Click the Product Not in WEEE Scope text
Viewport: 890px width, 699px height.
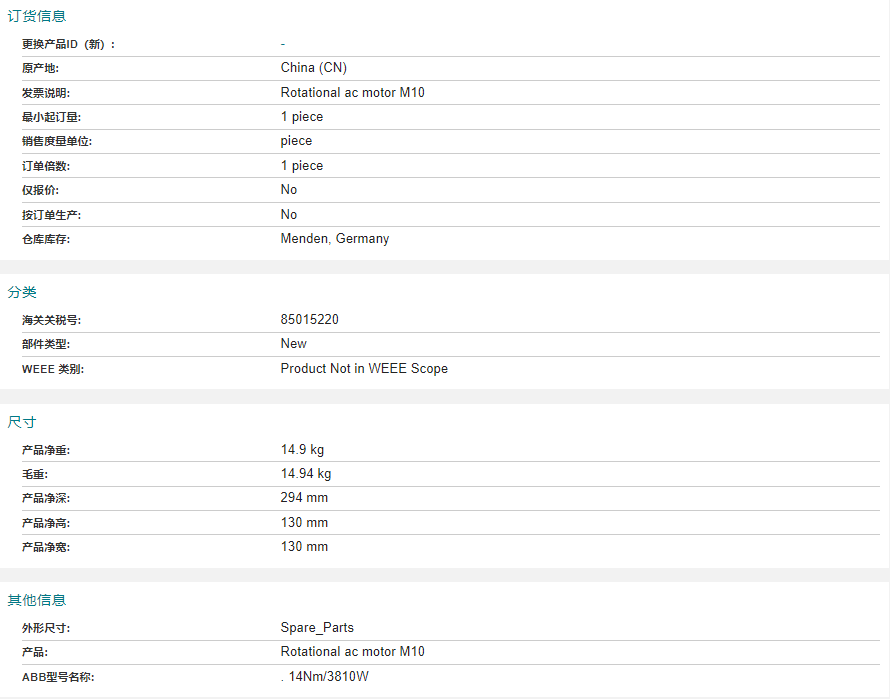point(364,369)
